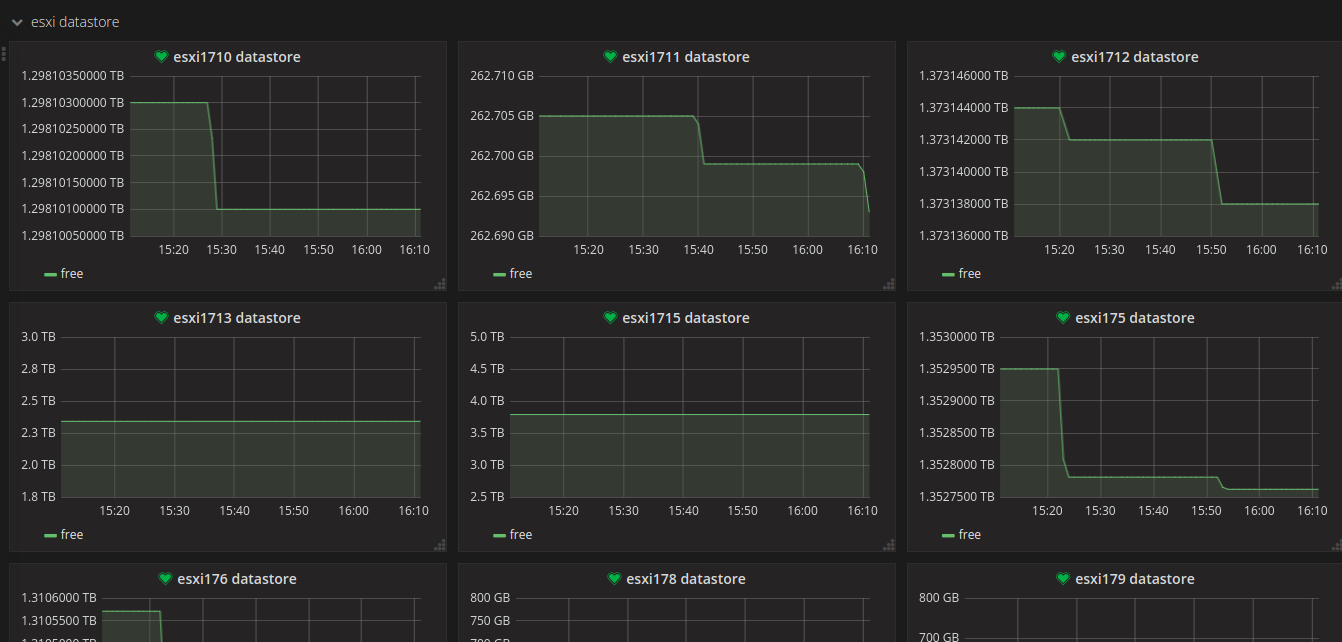Click 16:10 time label in esxi175 chart
Image resolution: width=1342 pixels, height=642 pixels.
pyautogui.click(x=1312, y=510)
